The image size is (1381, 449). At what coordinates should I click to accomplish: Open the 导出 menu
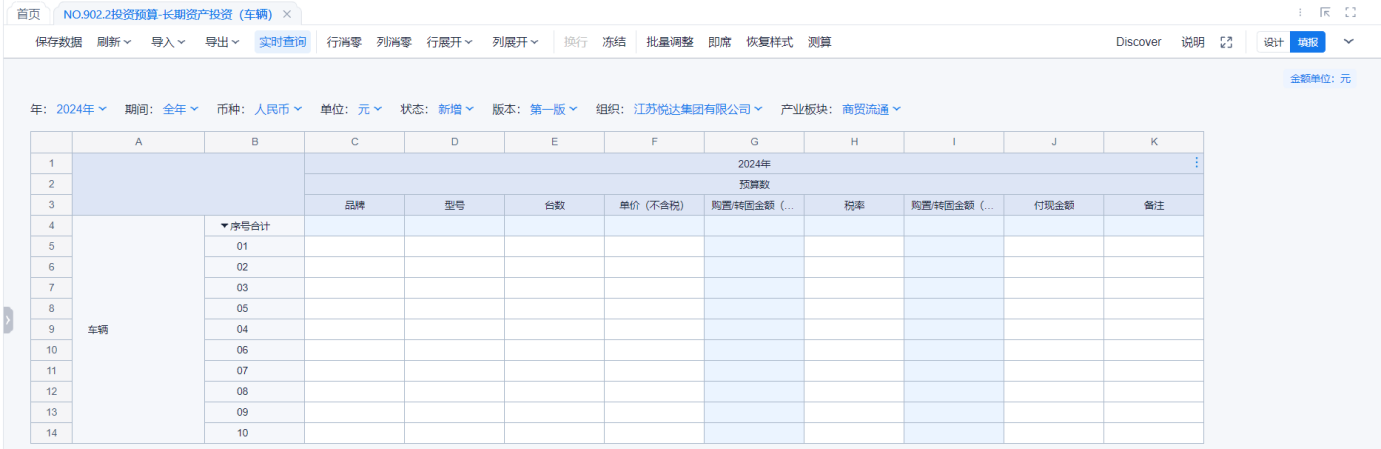point(222,42)
